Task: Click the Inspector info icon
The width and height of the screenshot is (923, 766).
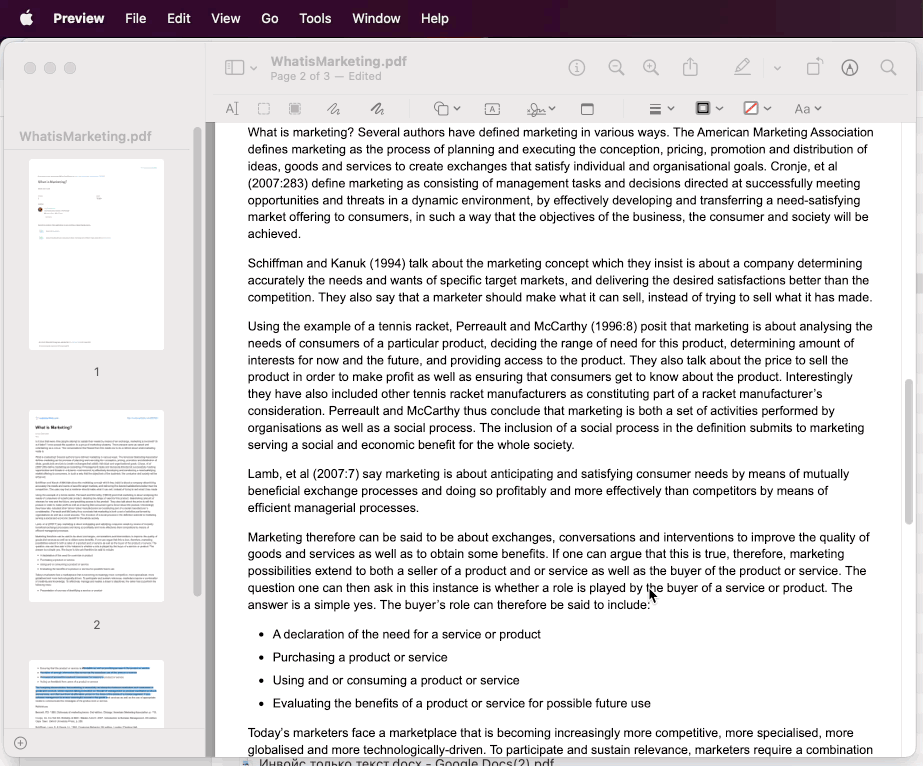Action: coord(577,68)
